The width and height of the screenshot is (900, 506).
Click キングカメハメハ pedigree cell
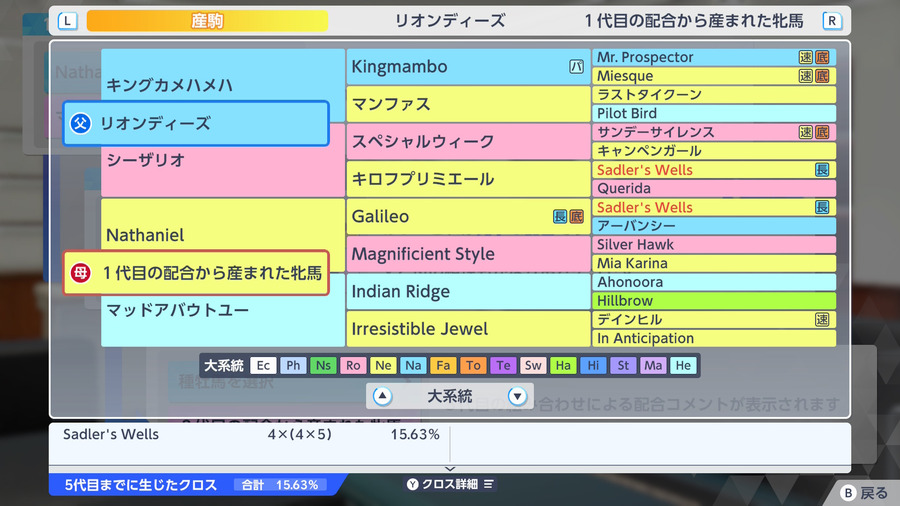coord(223,75)
